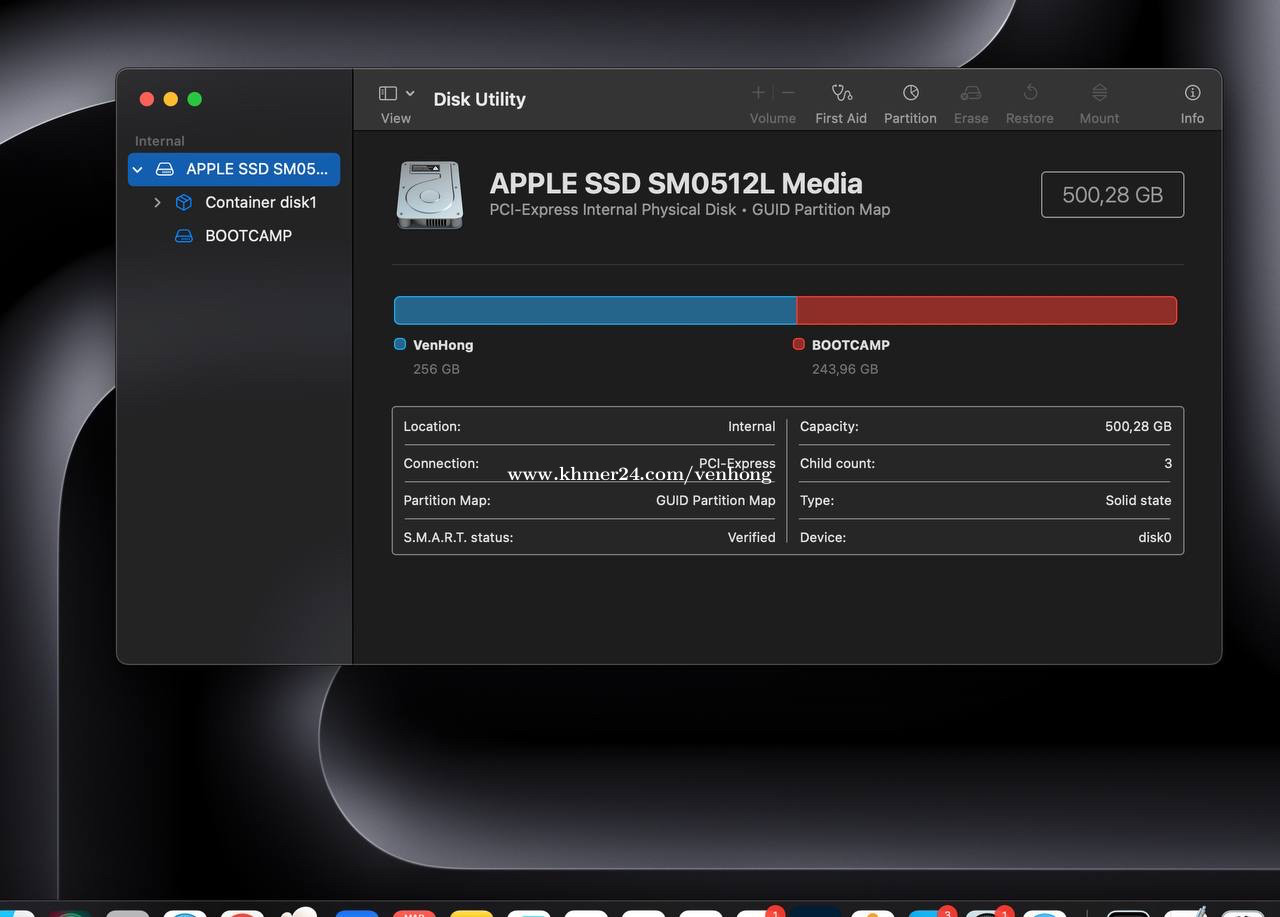
Task: Close the Disk Utility window red button
Action: click(147, 99)
